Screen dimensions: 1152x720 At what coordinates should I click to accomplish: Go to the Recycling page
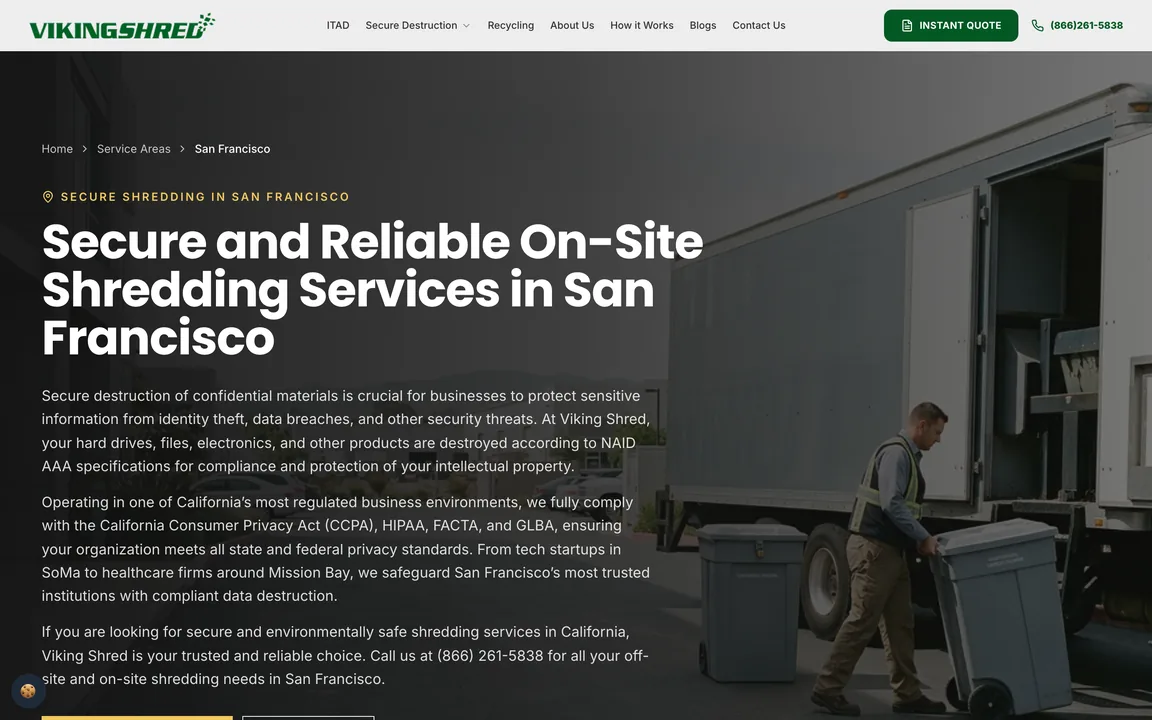pyautogui.click(x=511, y=25)
